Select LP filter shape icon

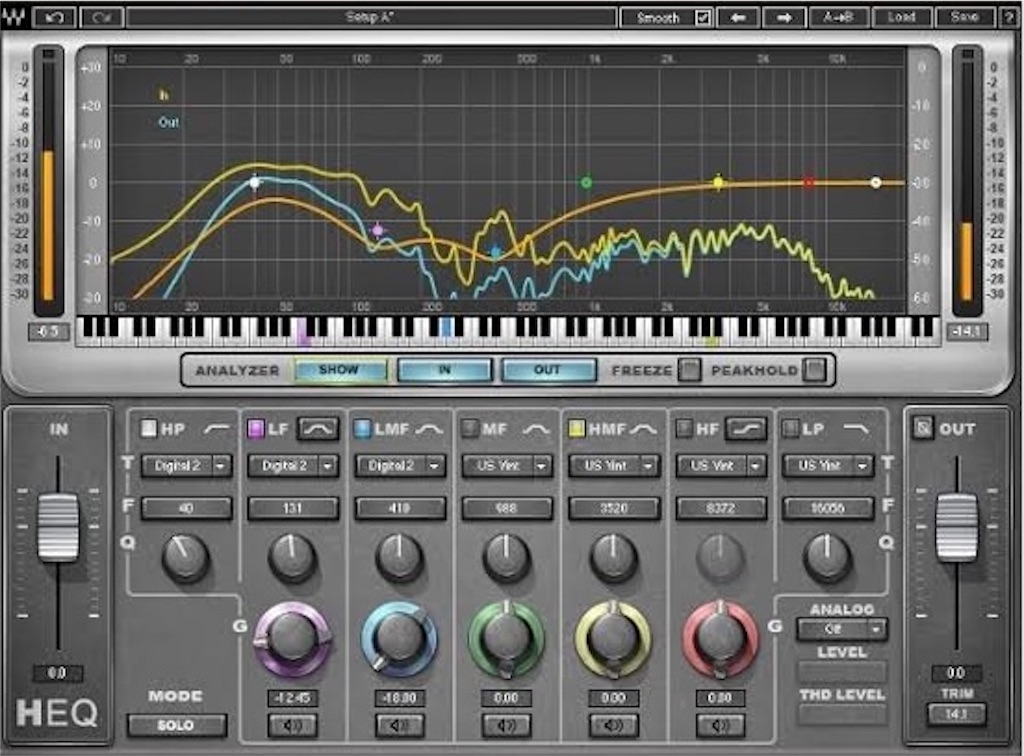(856, 428)
